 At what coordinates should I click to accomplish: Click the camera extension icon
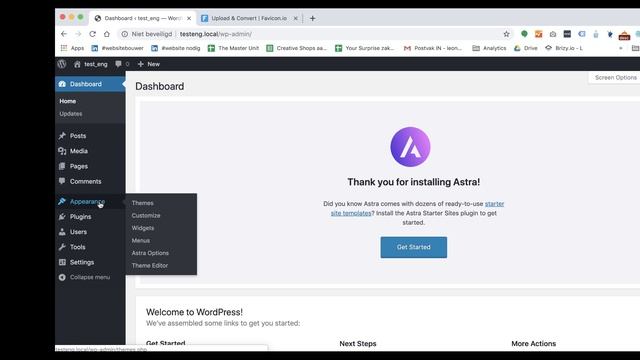[553, 34]
